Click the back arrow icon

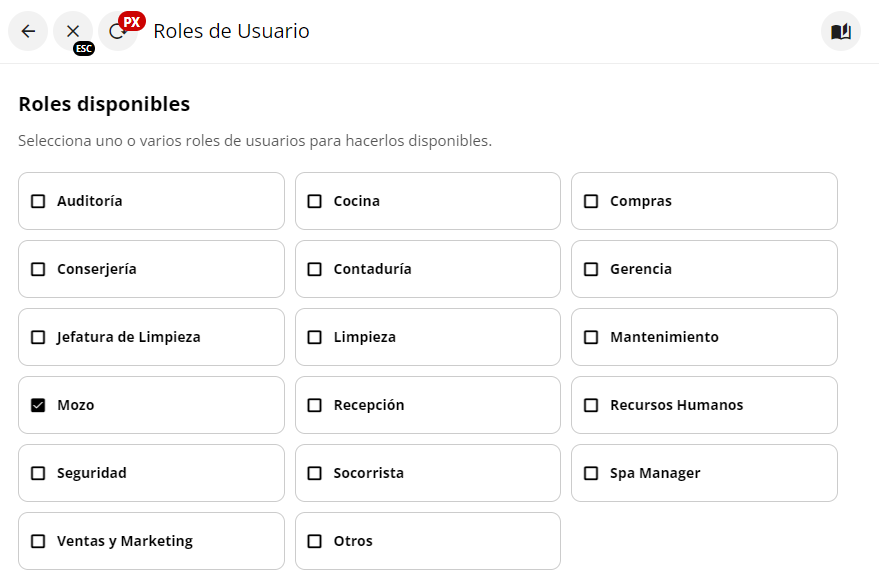tap(27, 31)
